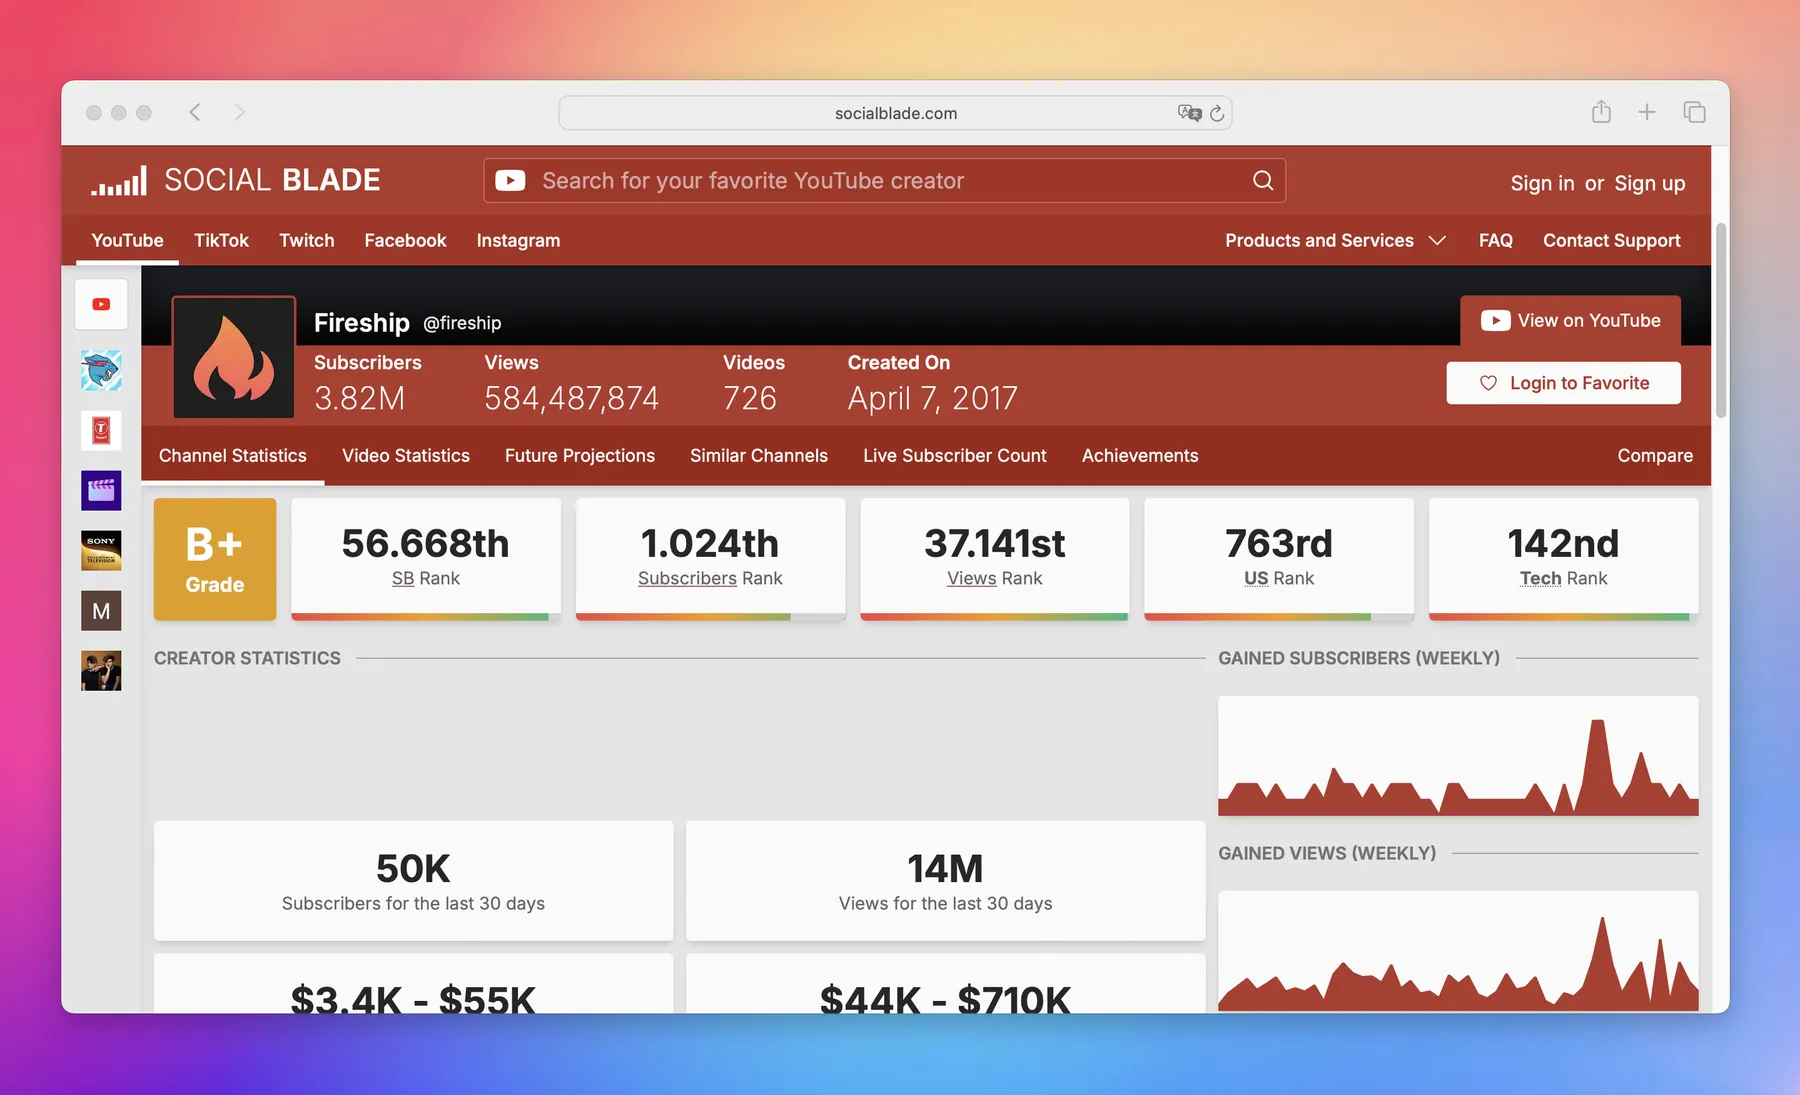Click the Views Rank underlined label
This screenshot has height=1095, width=1800.
click(971, 579)
